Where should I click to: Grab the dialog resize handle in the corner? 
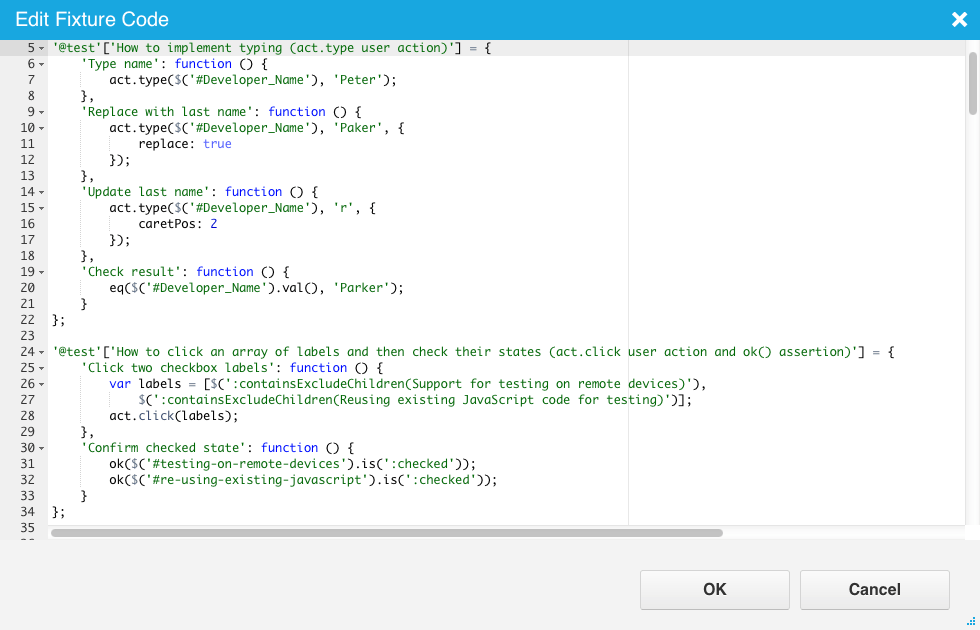coord(971,621)
